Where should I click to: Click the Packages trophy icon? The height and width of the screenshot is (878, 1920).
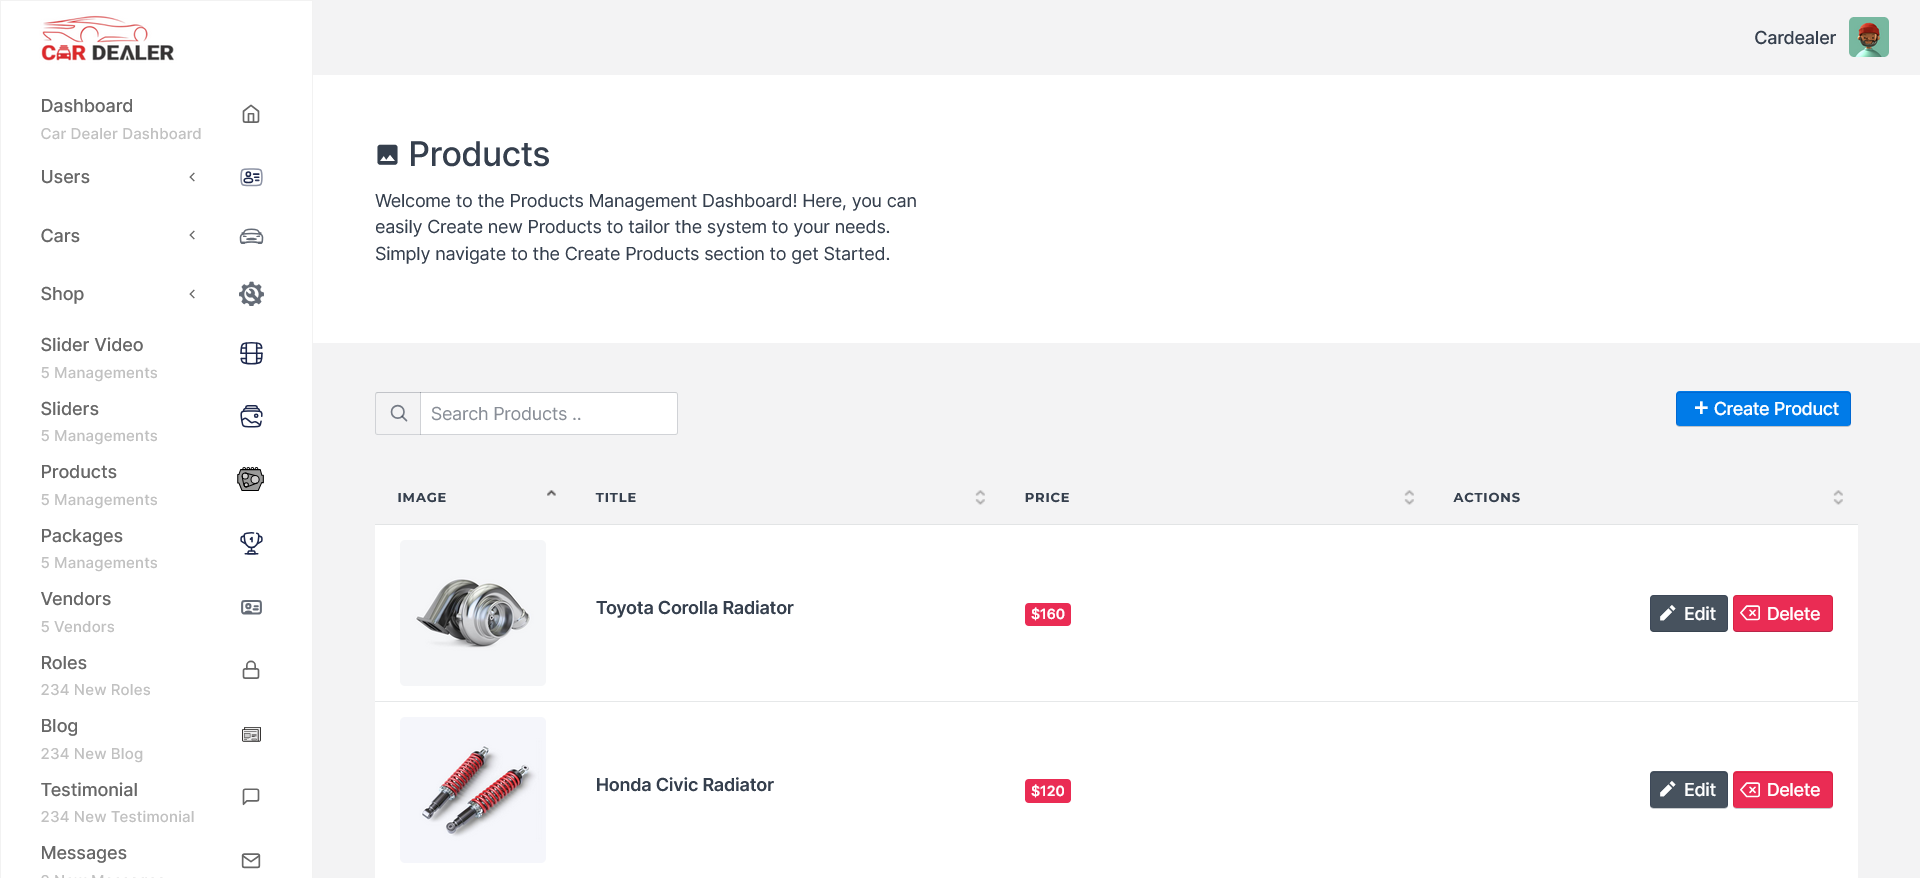pyautogui.click(x=251, y=543)
